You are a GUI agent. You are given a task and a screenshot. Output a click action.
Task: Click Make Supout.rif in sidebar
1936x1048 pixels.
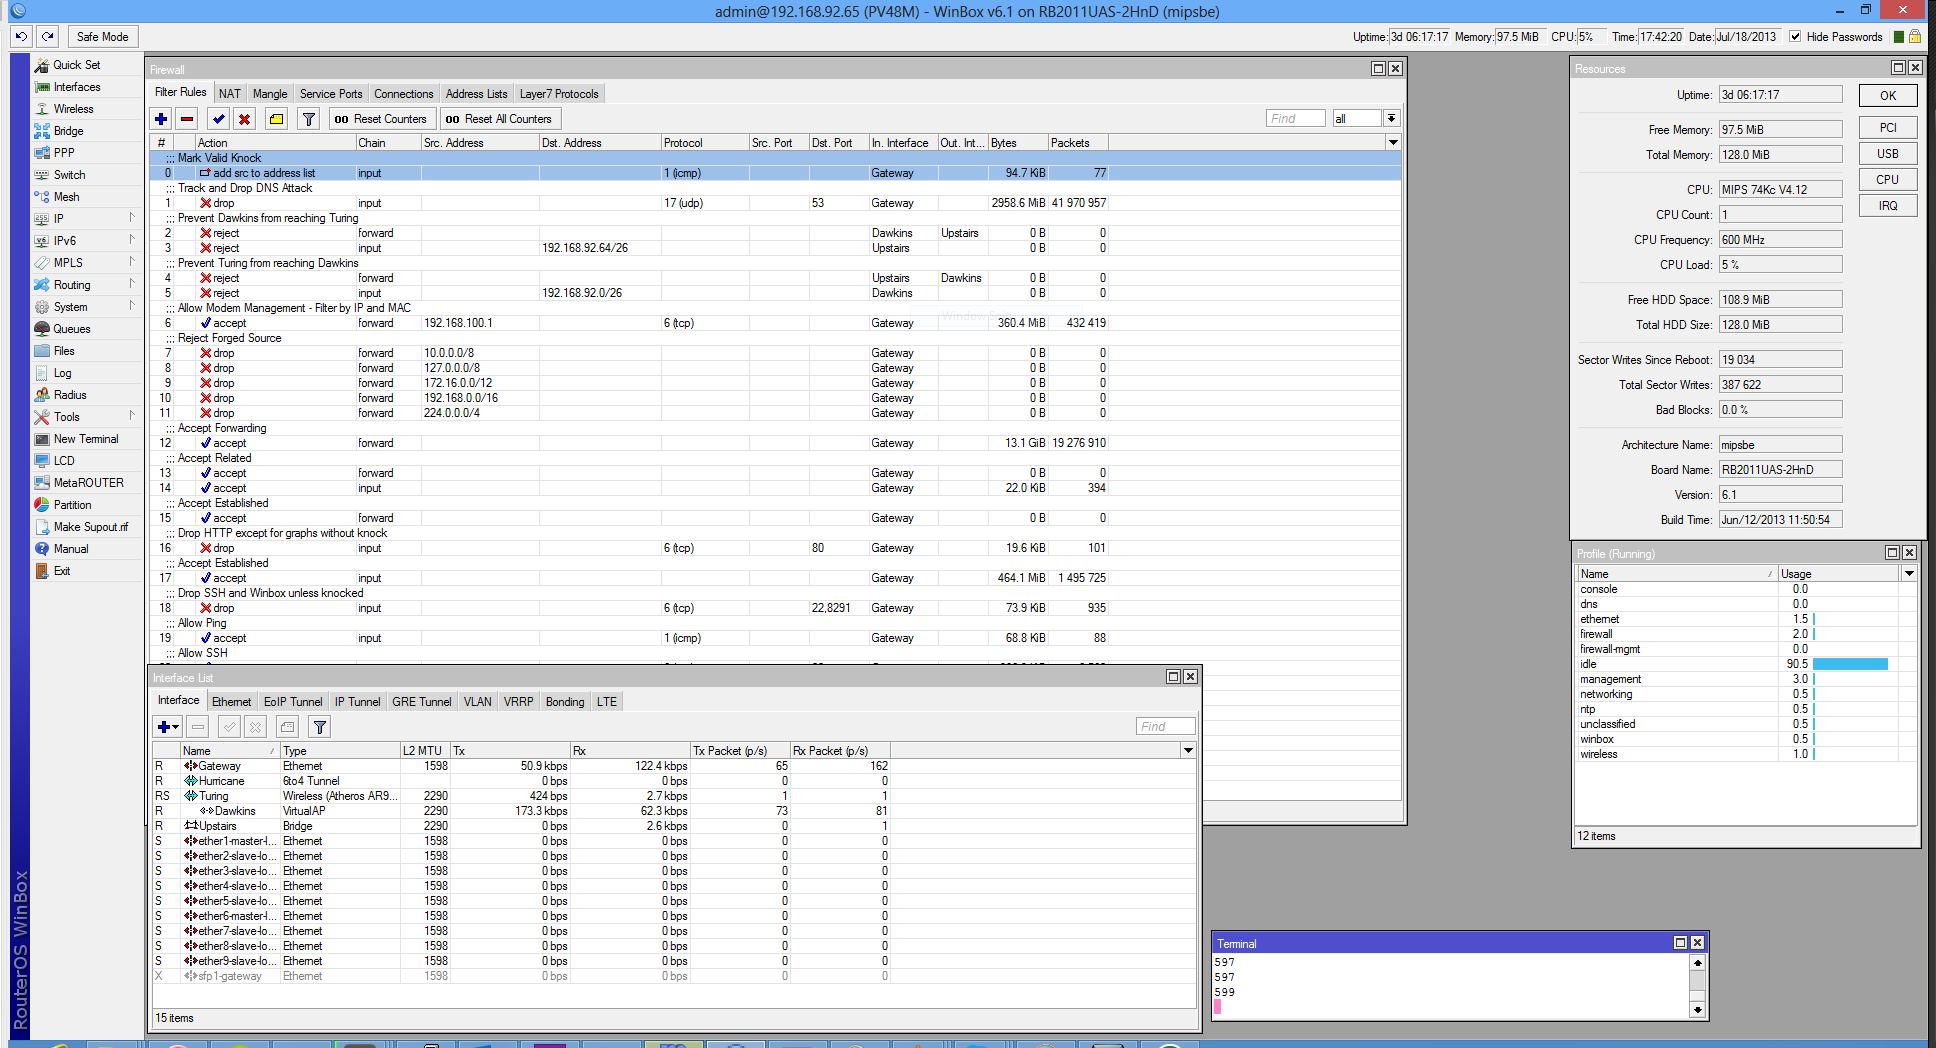coord(90,527)
